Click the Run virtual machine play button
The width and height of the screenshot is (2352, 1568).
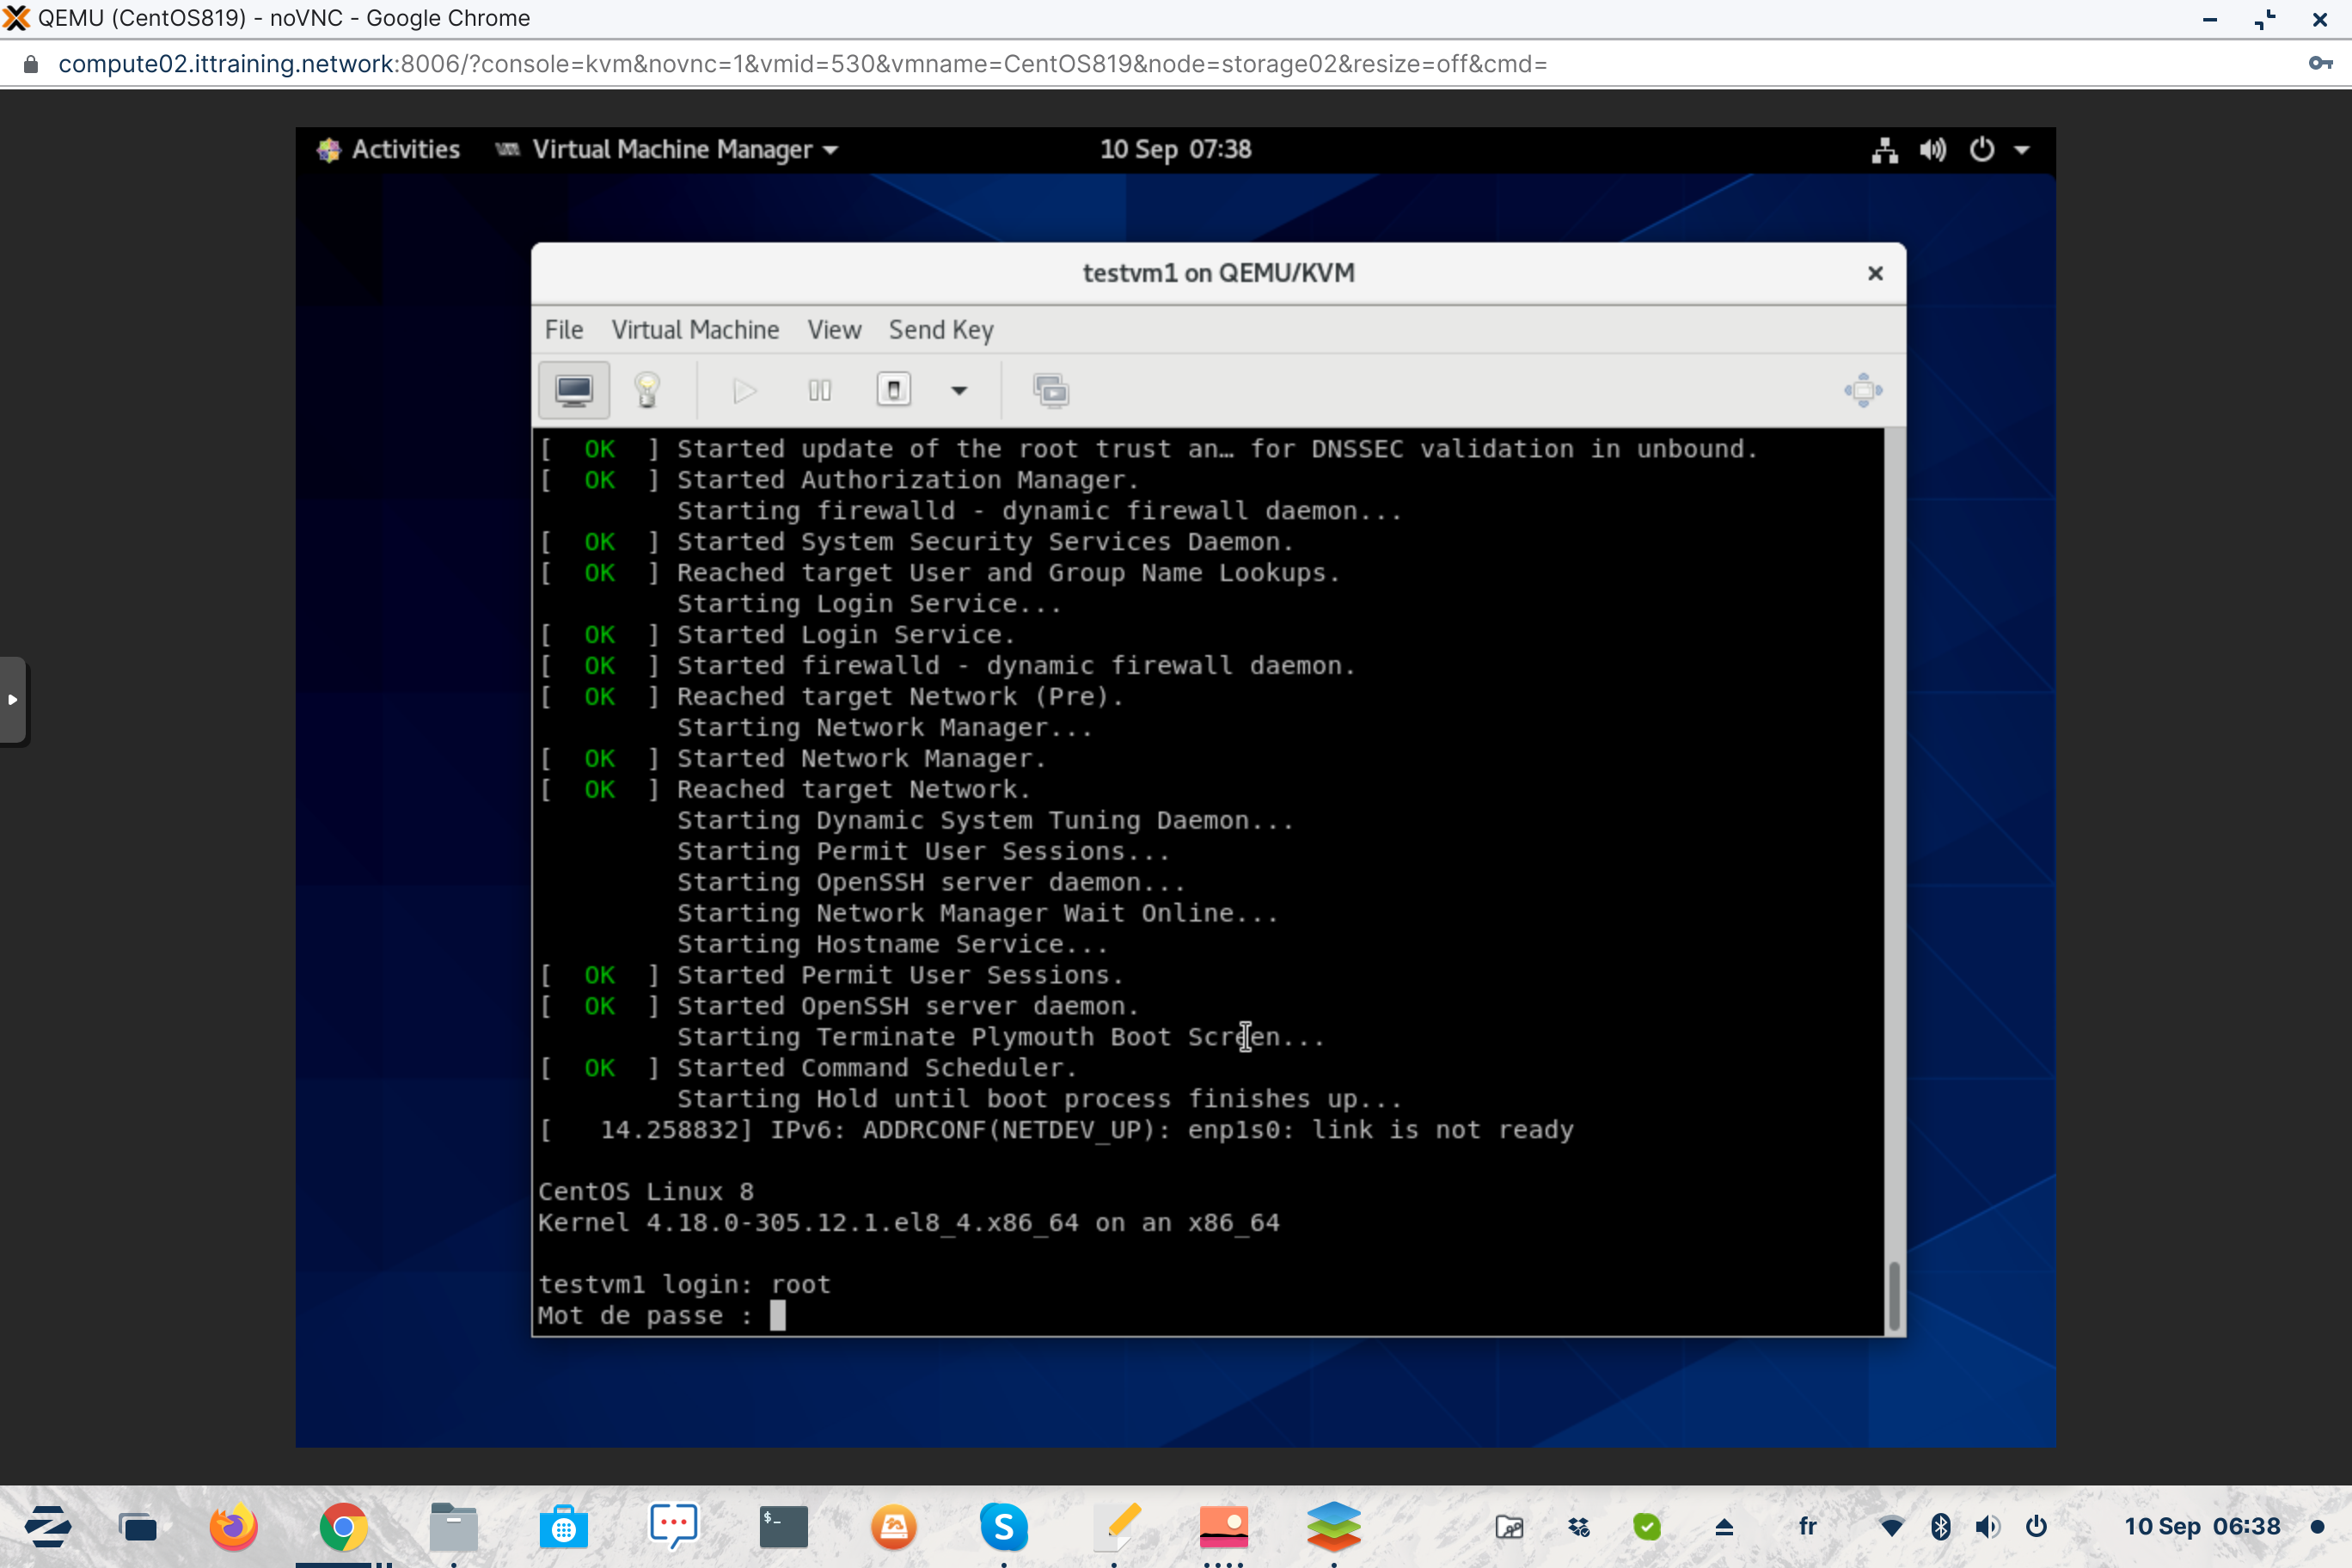tap(744, 390)
